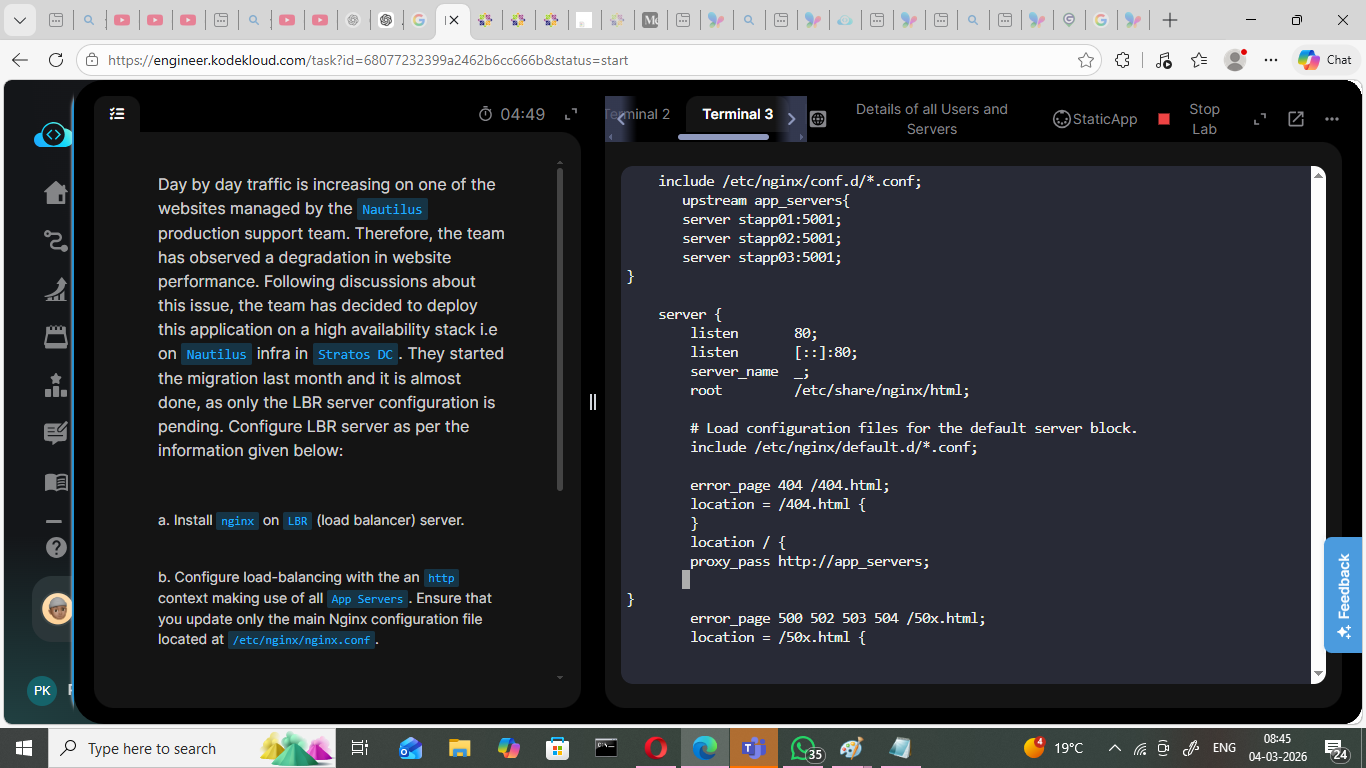Open browser Settings and more menu
The width and height of the screenshot is (1366, 768).
click(x=1271, y=60)
